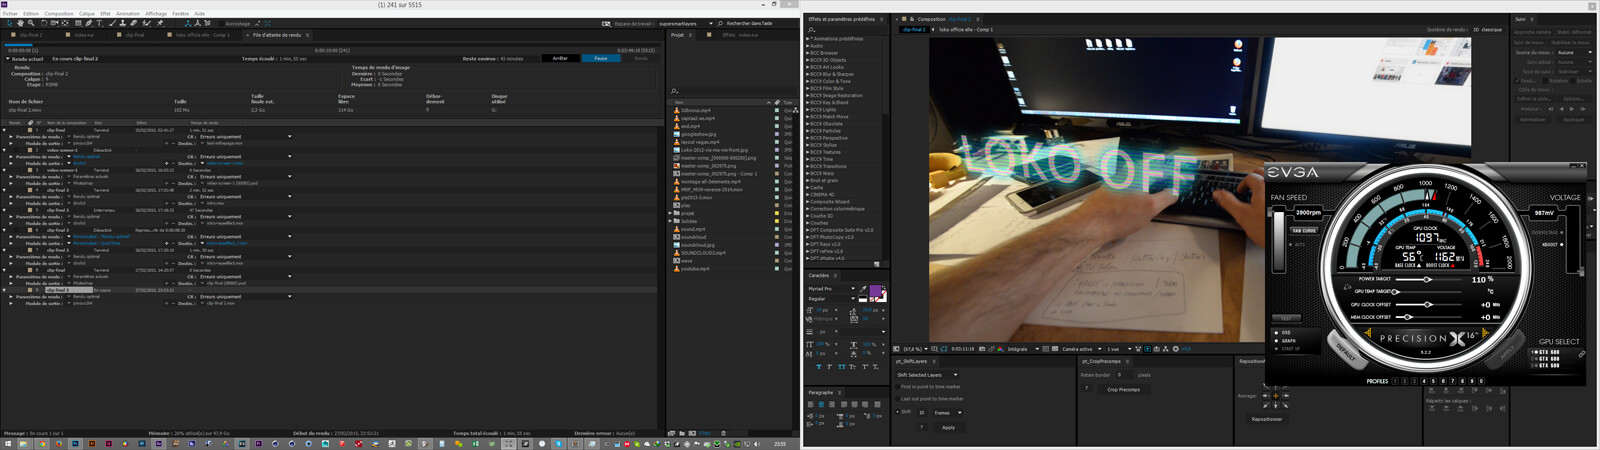The height and width of the screenshot is (450, 1600).
Task: Select the Shift radio option in pt_ShiftLayers
Action: 897,412
